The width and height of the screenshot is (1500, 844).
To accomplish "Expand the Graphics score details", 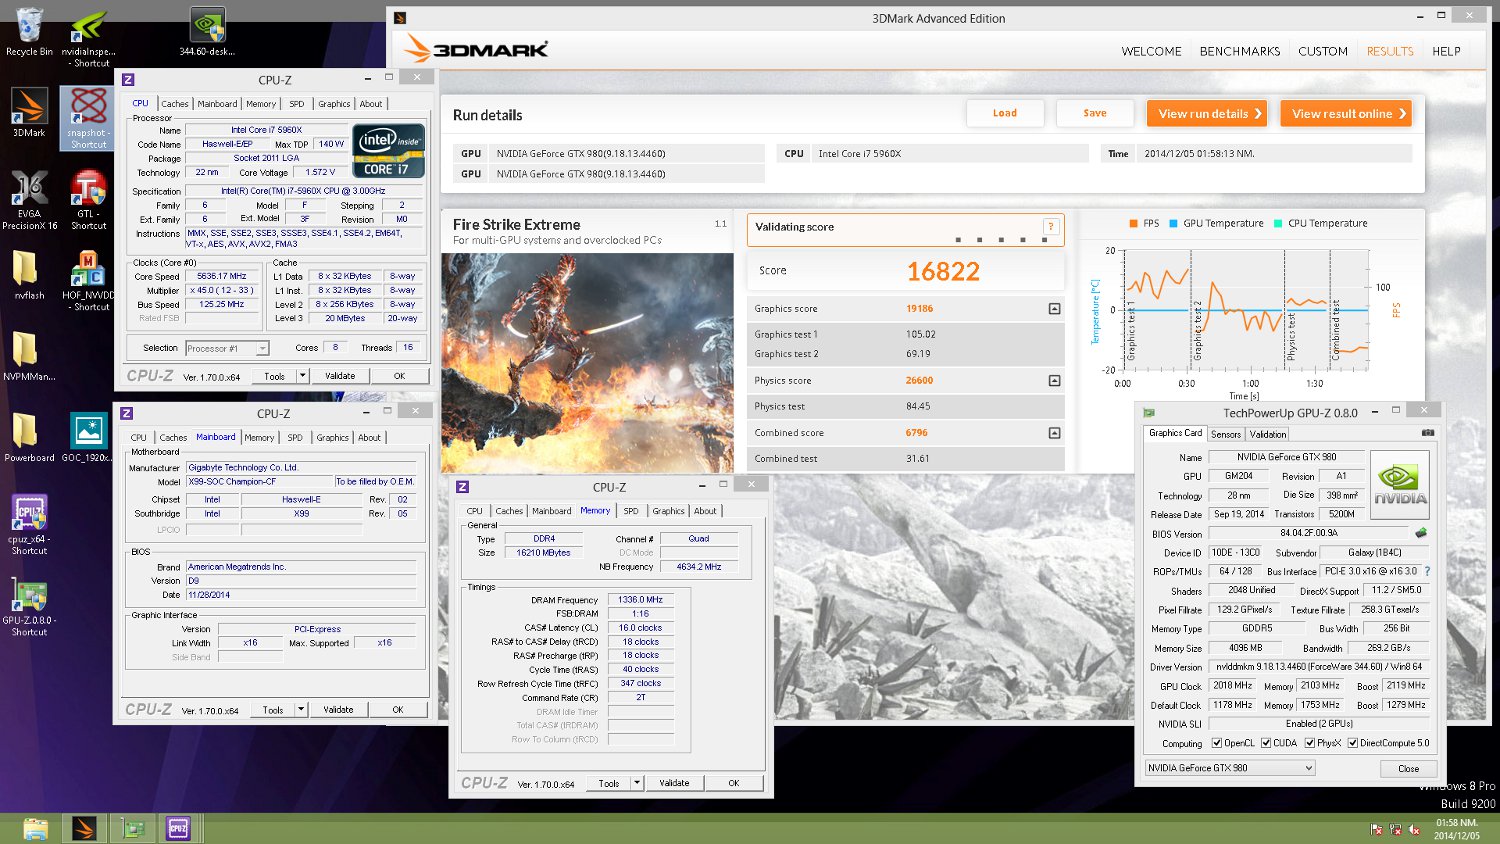I will pyautogui.click(x=1054, y=309).
